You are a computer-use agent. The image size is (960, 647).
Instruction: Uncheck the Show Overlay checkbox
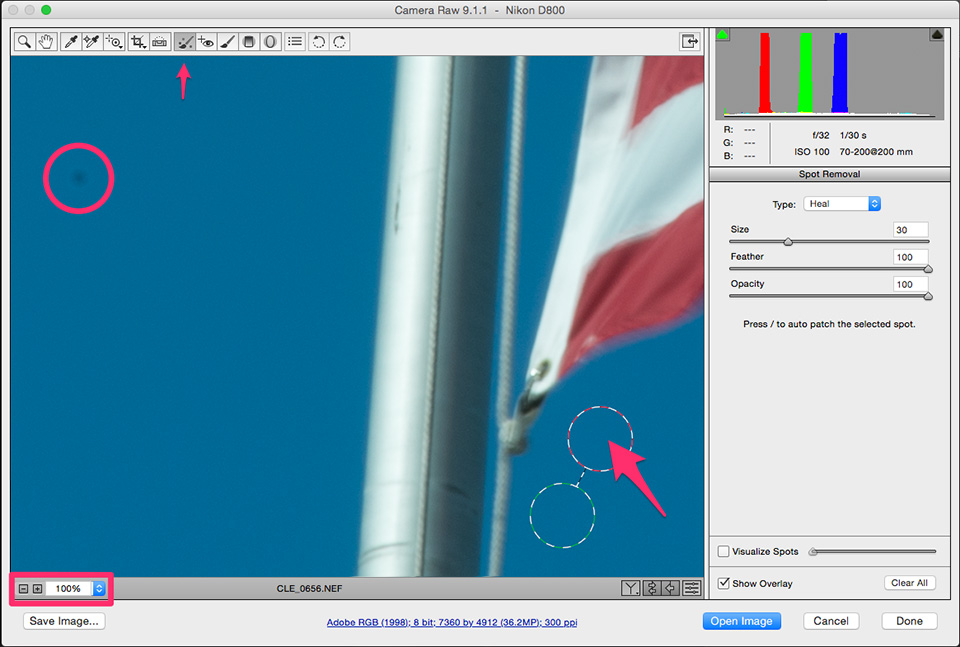tap(724, 583)
